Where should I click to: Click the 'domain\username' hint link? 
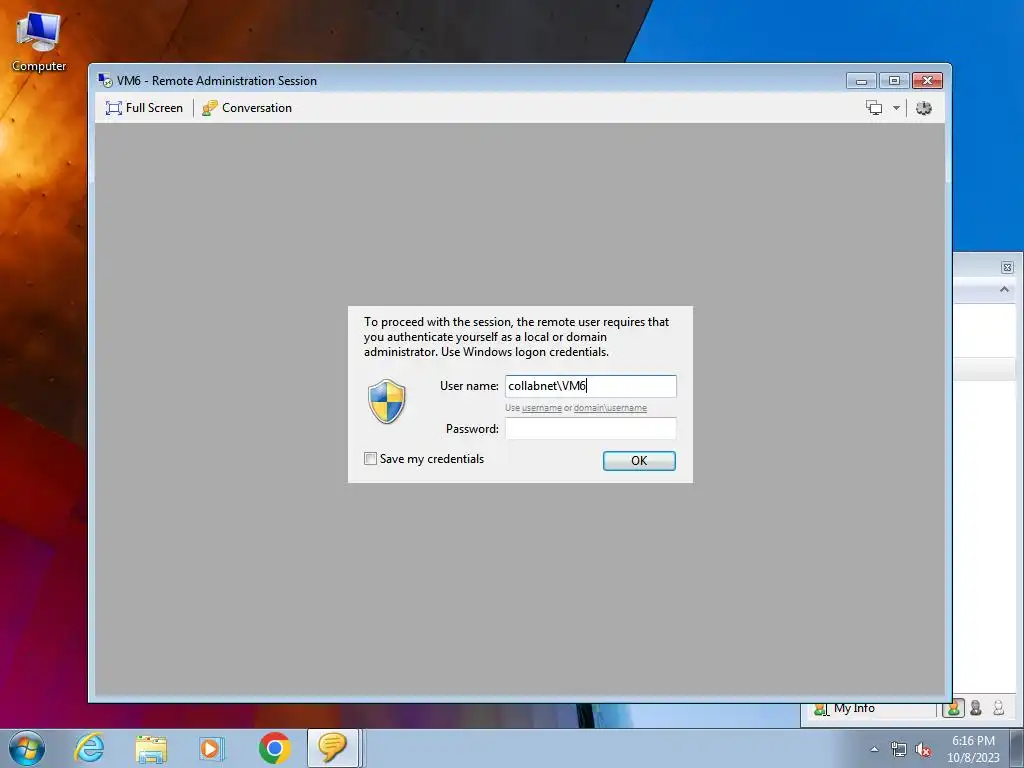[x=610, y=408]
